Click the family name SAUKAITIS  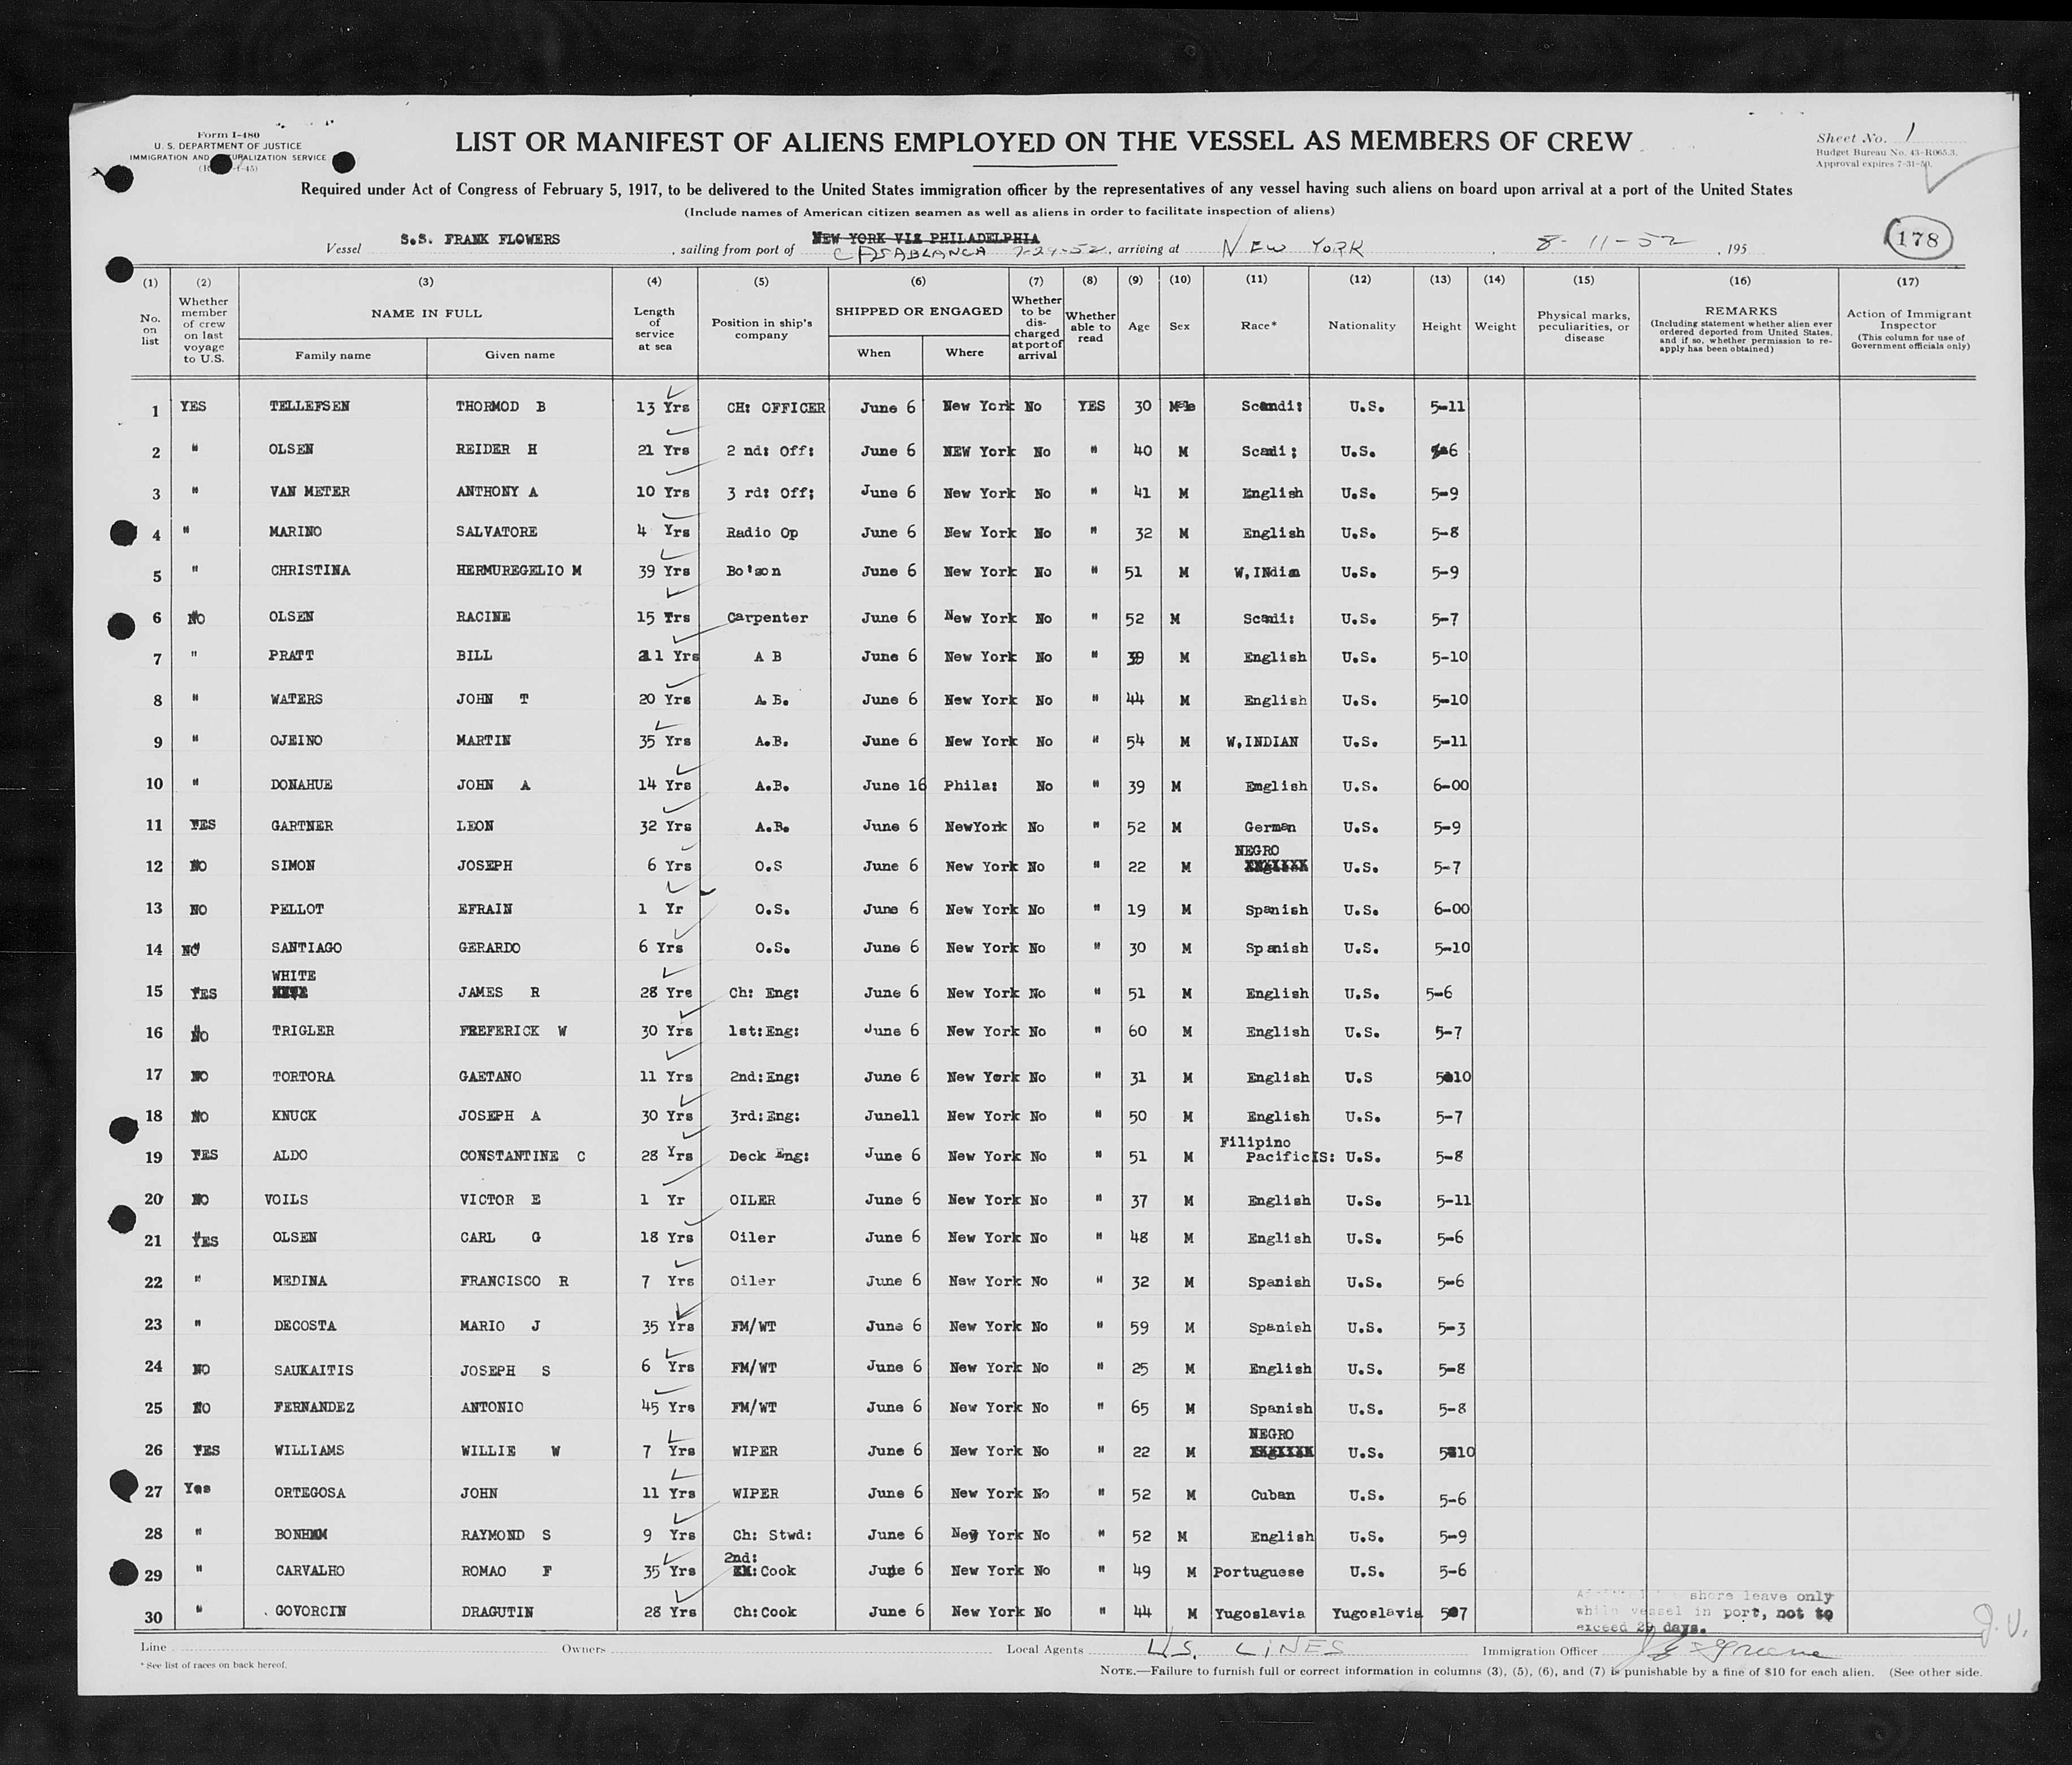click(314, 1370)
